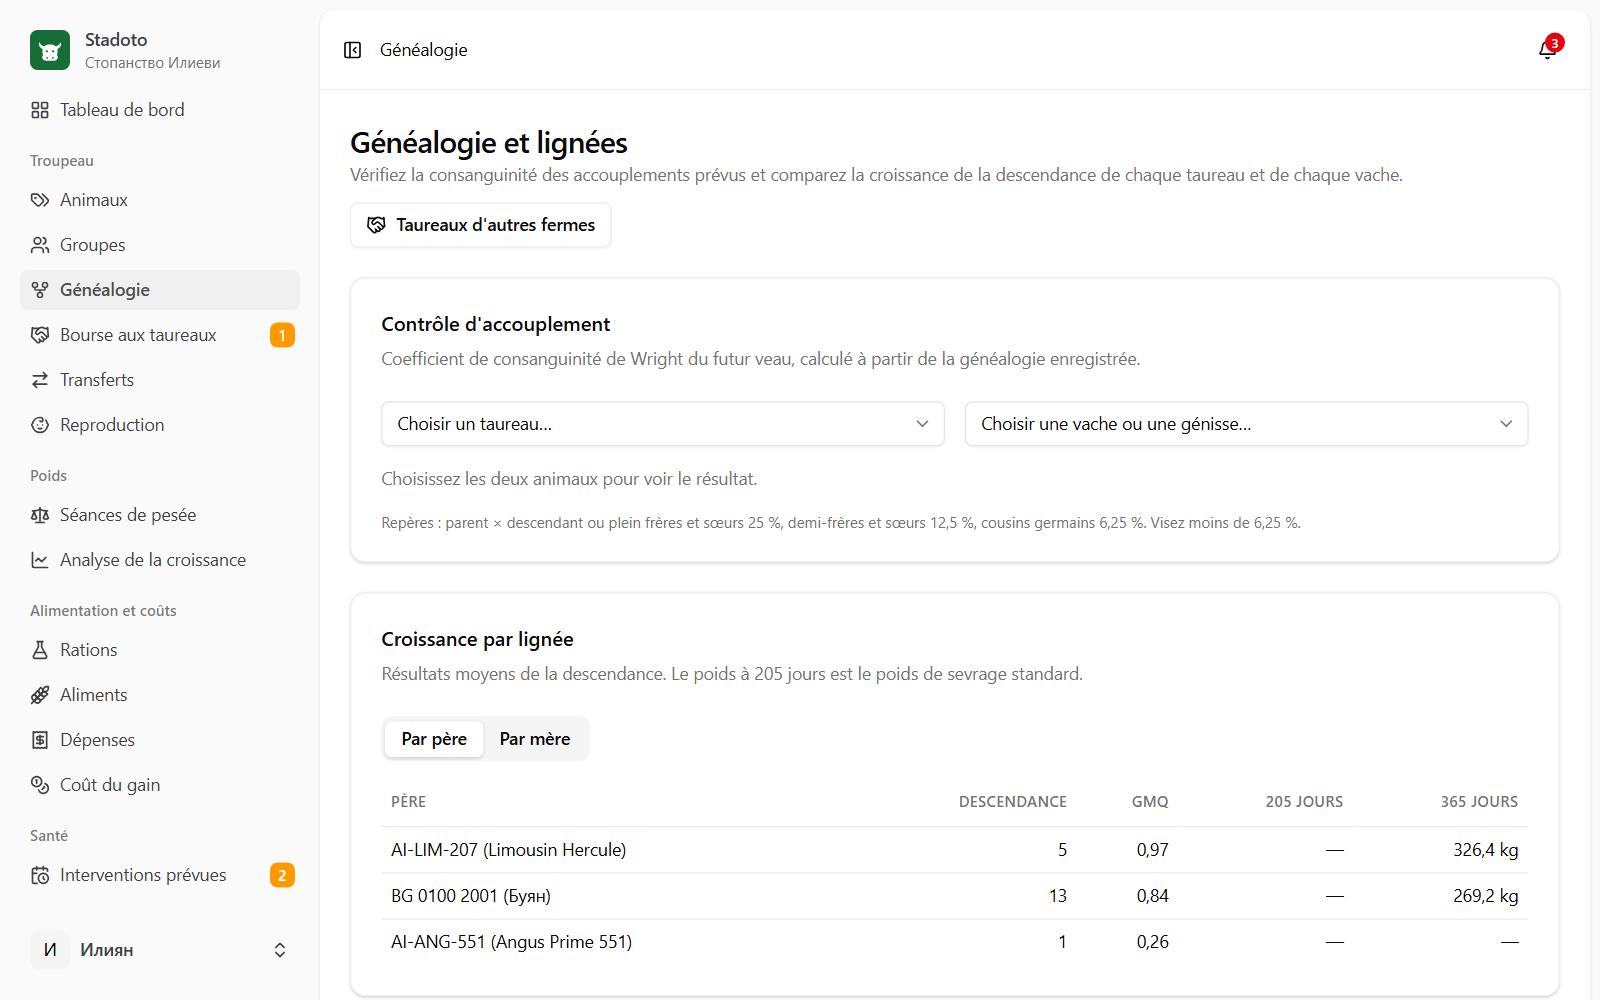
Task: Expand the Choisir une vache ou génisse dropdown
Action: tap(1246, 424)
